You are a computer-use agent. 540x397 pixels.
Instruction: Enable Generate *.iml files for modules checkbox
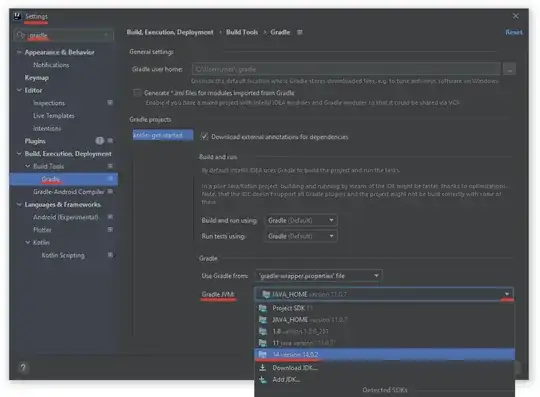click(x=137, y=93)
